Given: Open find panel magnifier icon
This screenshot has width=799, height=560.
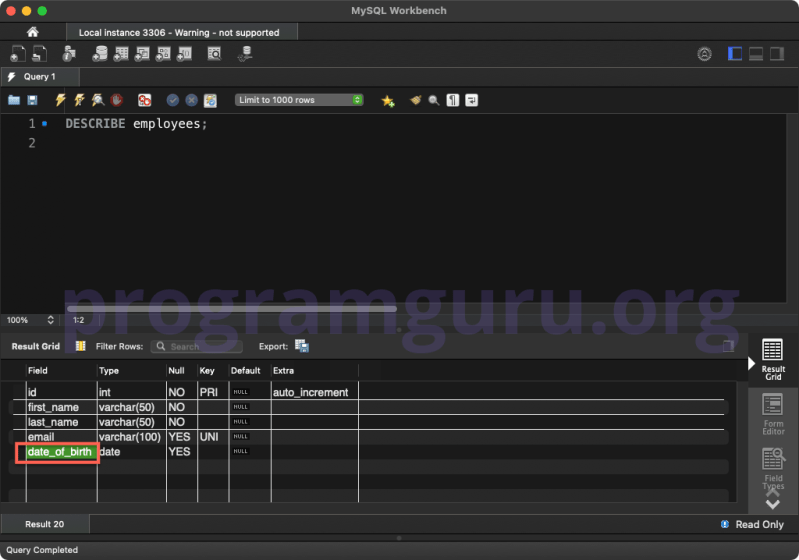Looking at the screenshot, I should tap(434, 100).
